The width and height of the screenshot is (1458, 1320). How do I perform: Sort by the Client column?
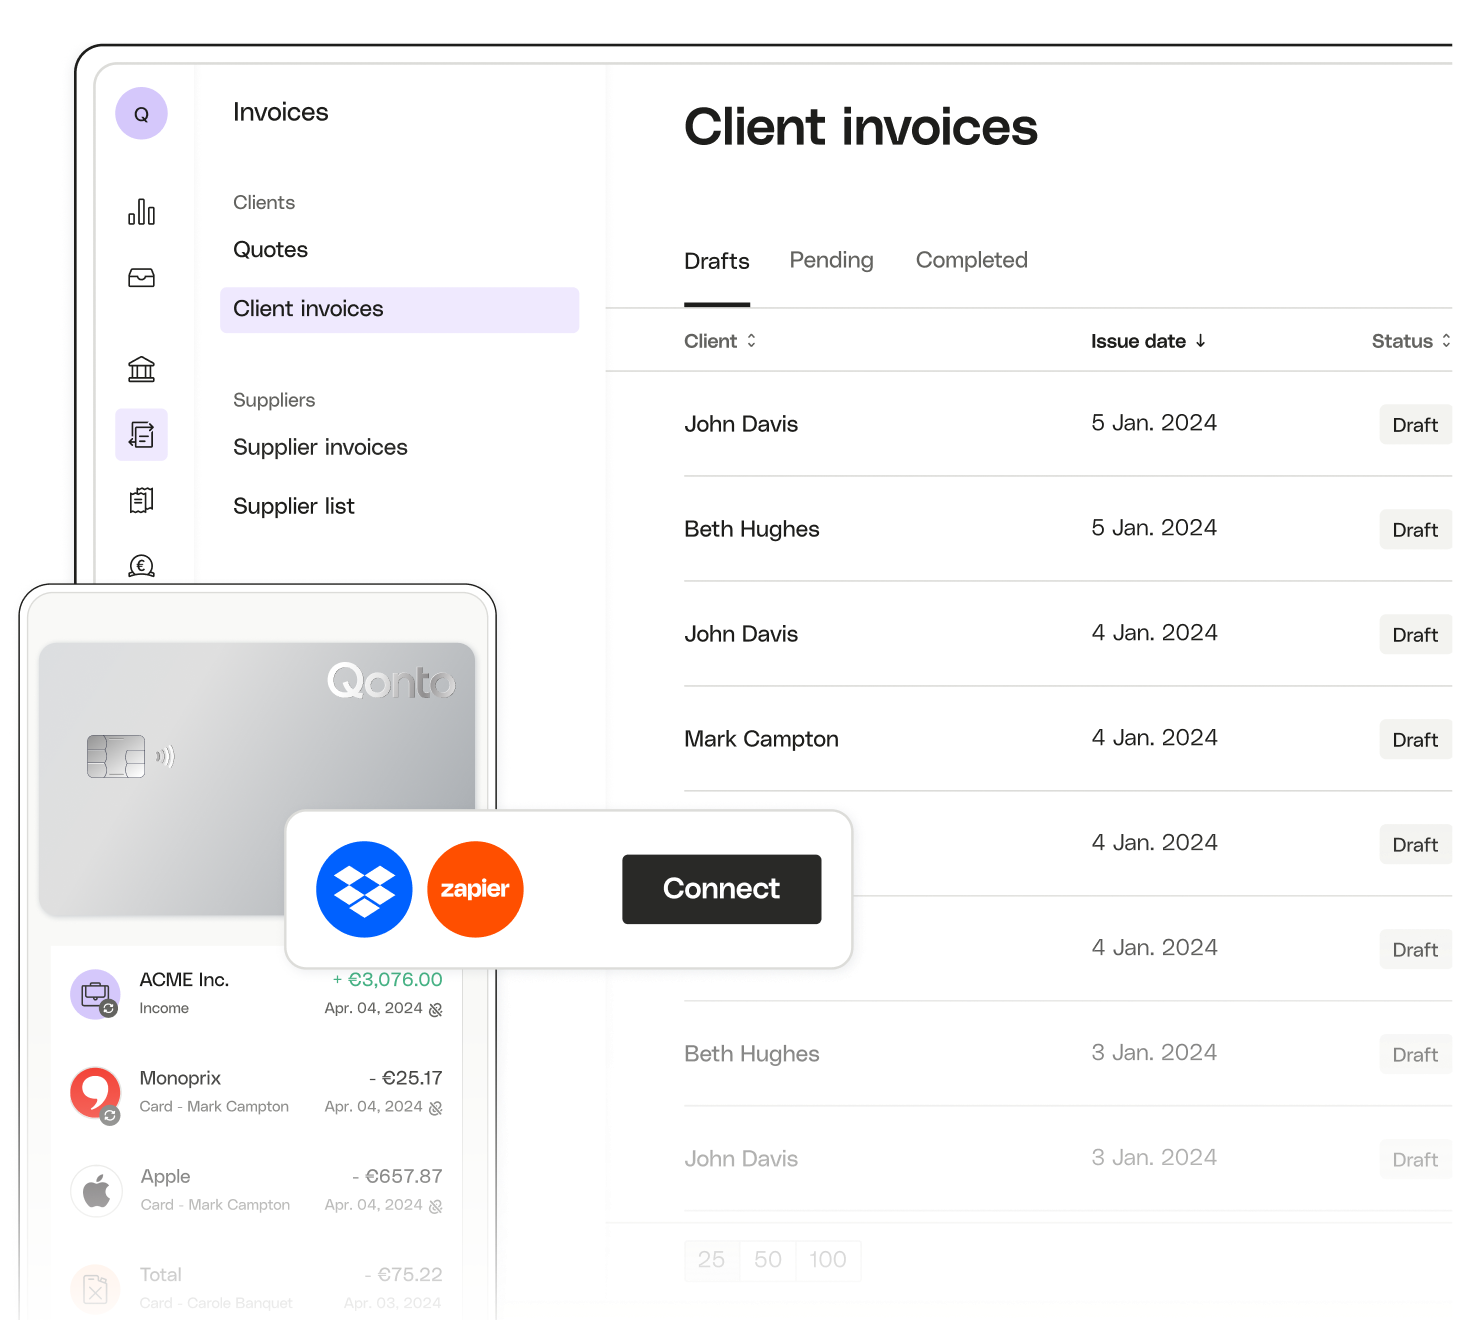(720, 341)
